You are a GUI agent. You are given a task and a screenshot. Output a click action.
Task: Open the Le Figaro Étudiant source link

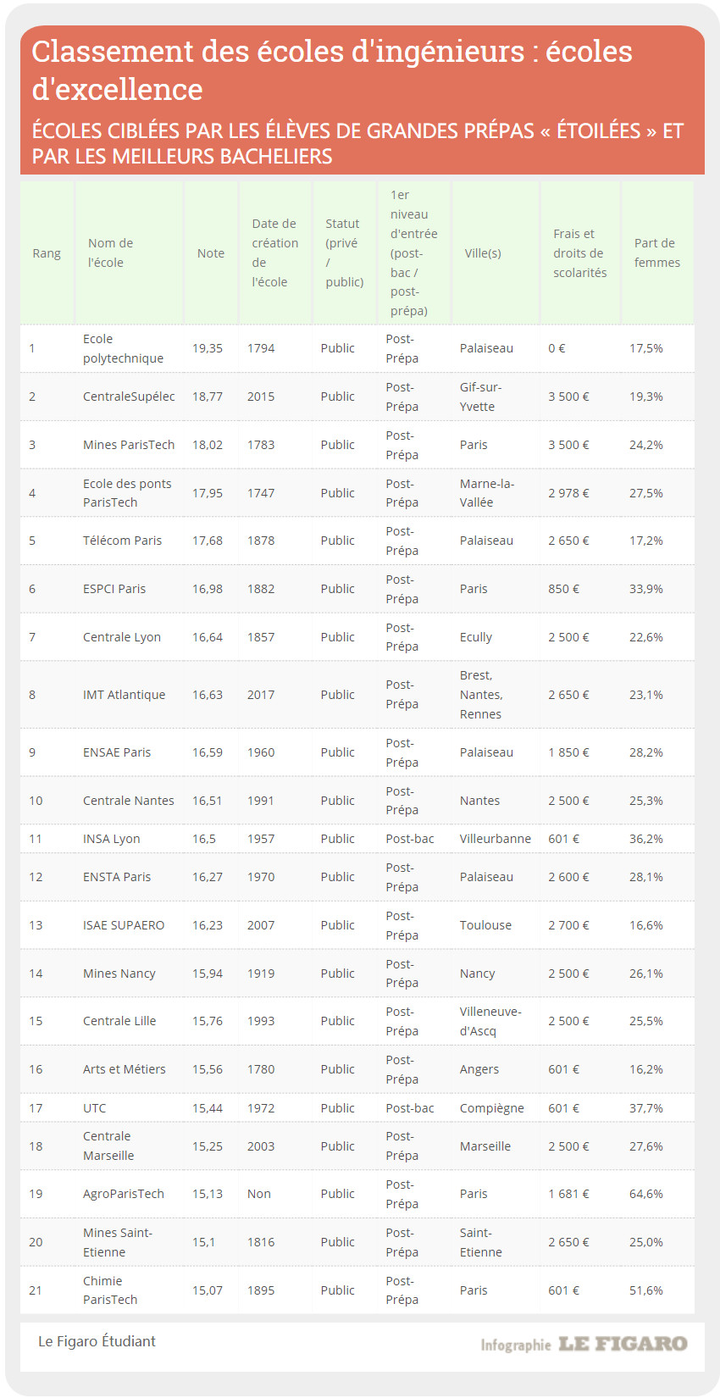point(97,1341)
